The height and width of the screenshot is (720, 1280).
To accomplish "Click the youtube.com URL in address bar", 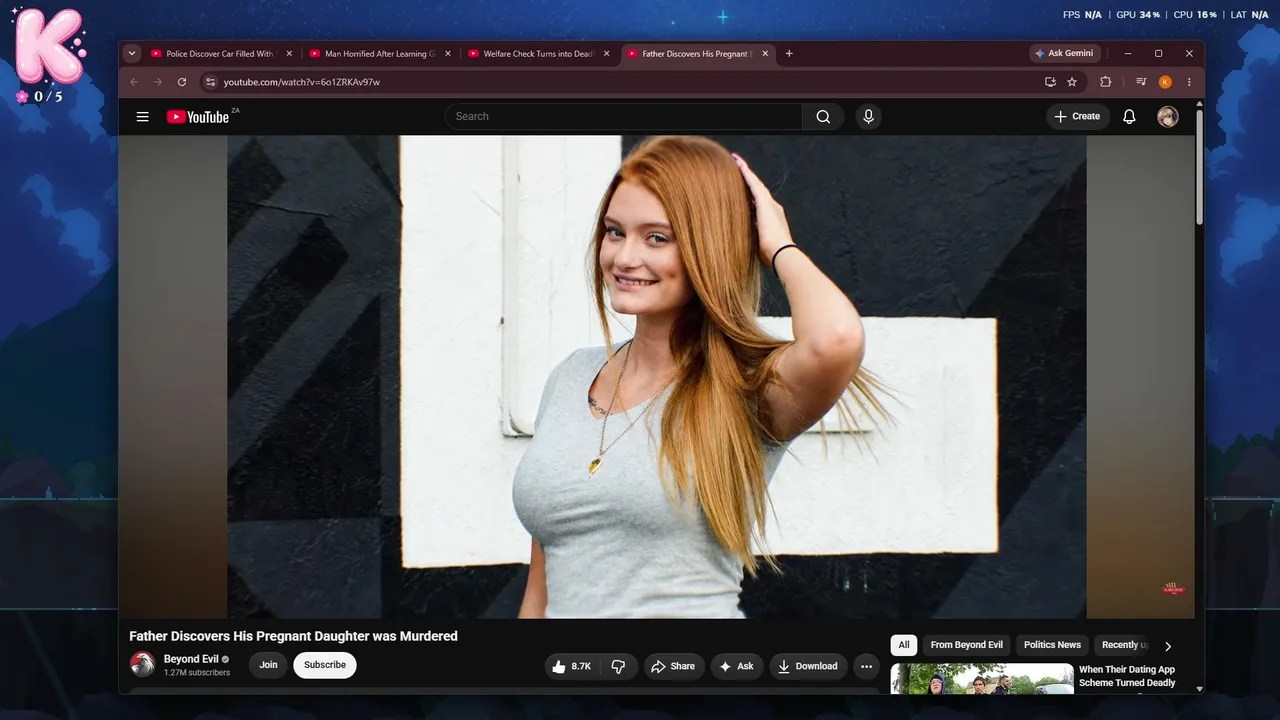I will (301, 82).
